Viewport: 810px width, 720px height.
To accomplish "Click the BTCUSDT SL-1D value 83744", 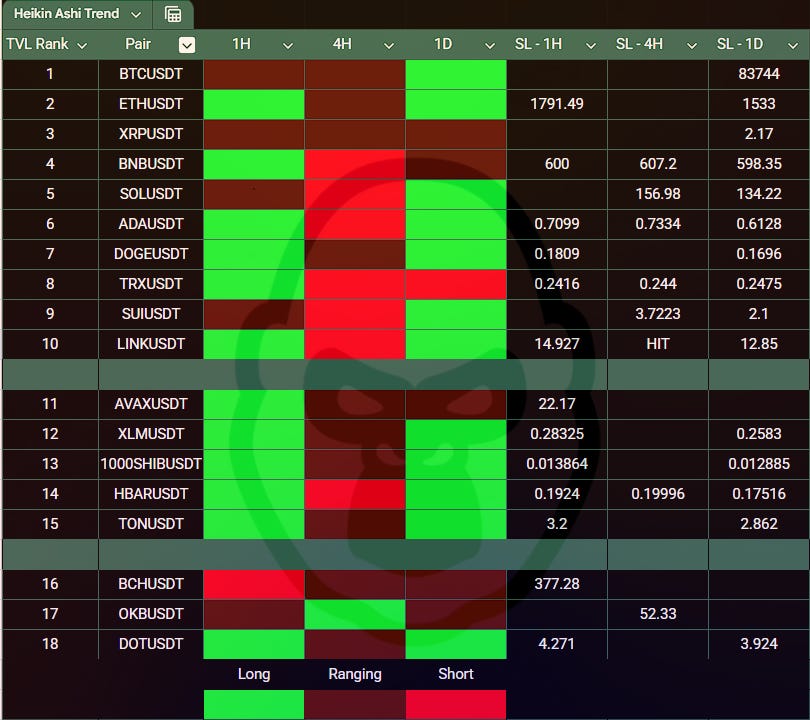I will [x=759, y=74].
